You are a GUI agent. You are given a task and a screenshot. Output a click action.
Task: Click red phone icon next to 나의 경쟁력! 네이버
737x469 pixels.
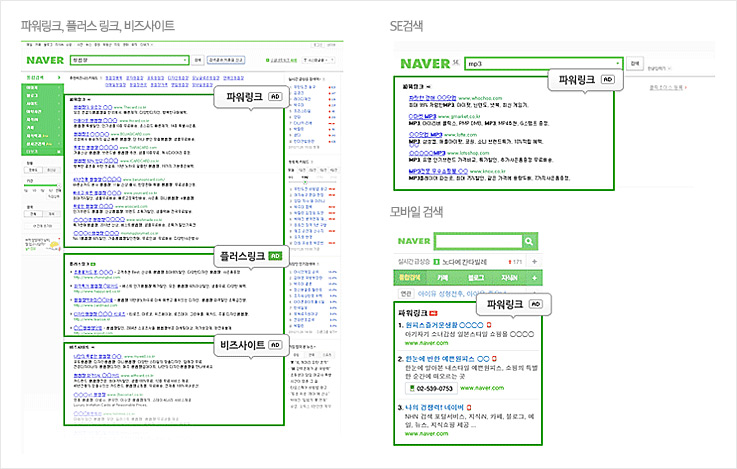point(469,407)
